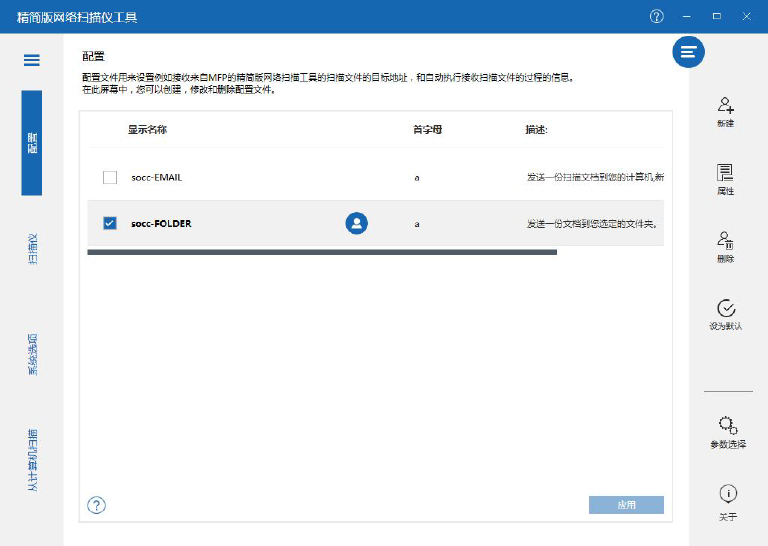Viewport: 768px width, 546px height.
Task: Switch to the 配置 sidebar tab
Action: [x=32, y=143]
